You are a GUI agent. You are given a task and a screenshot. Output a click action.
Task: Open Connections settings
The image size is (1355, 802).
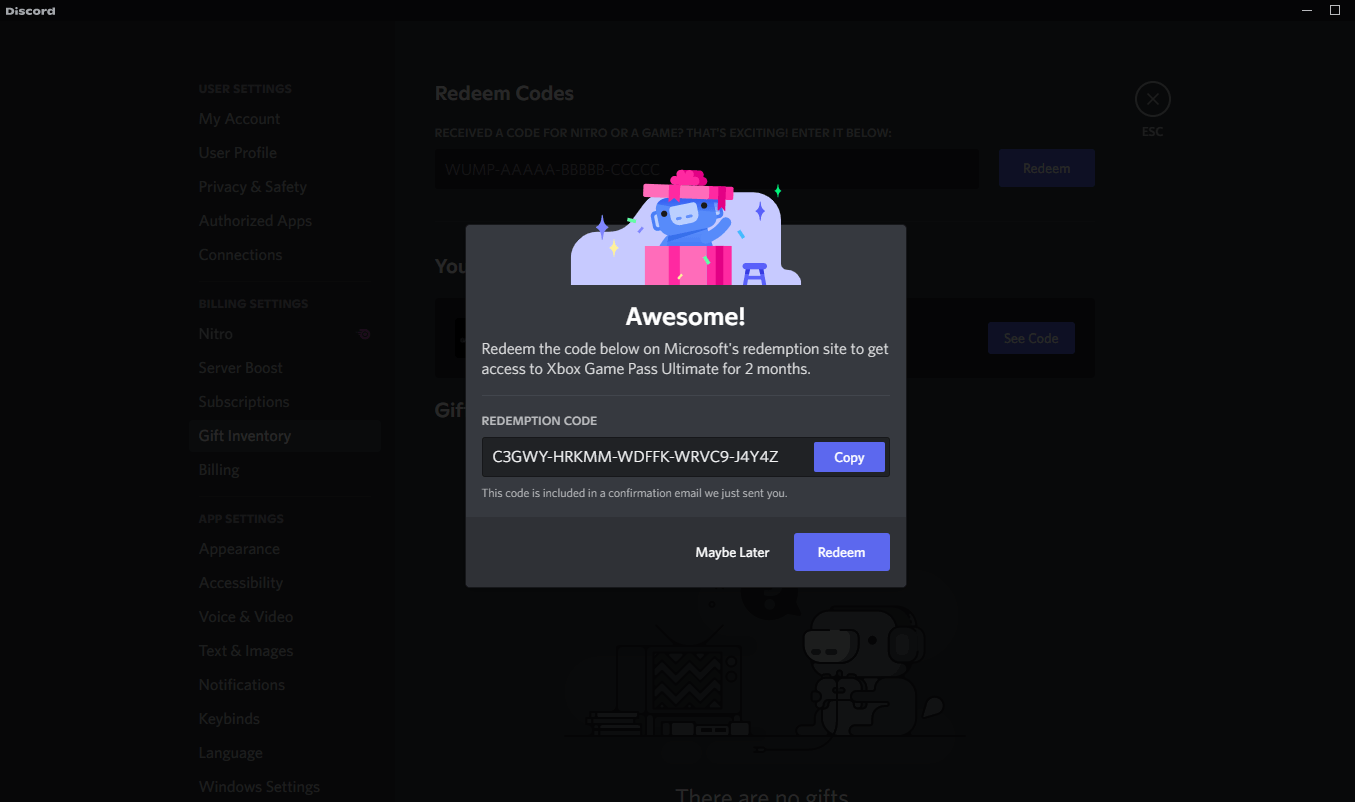coord(284,255)
